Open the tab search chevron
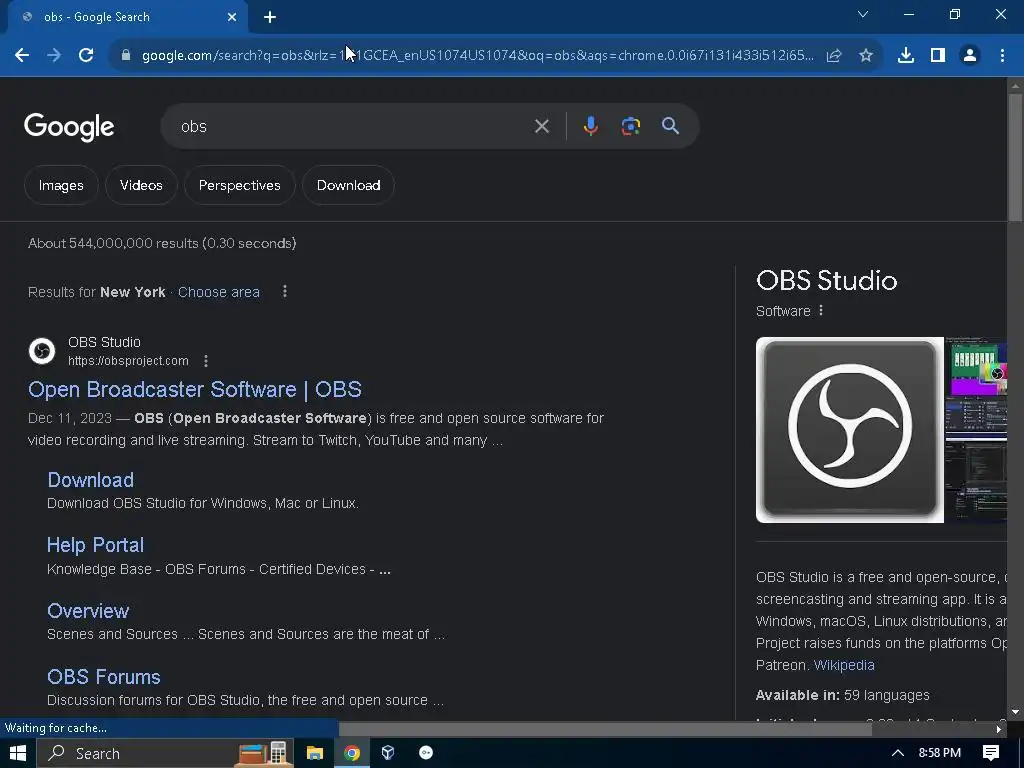Screen dimensions: 1024x768 863,14
